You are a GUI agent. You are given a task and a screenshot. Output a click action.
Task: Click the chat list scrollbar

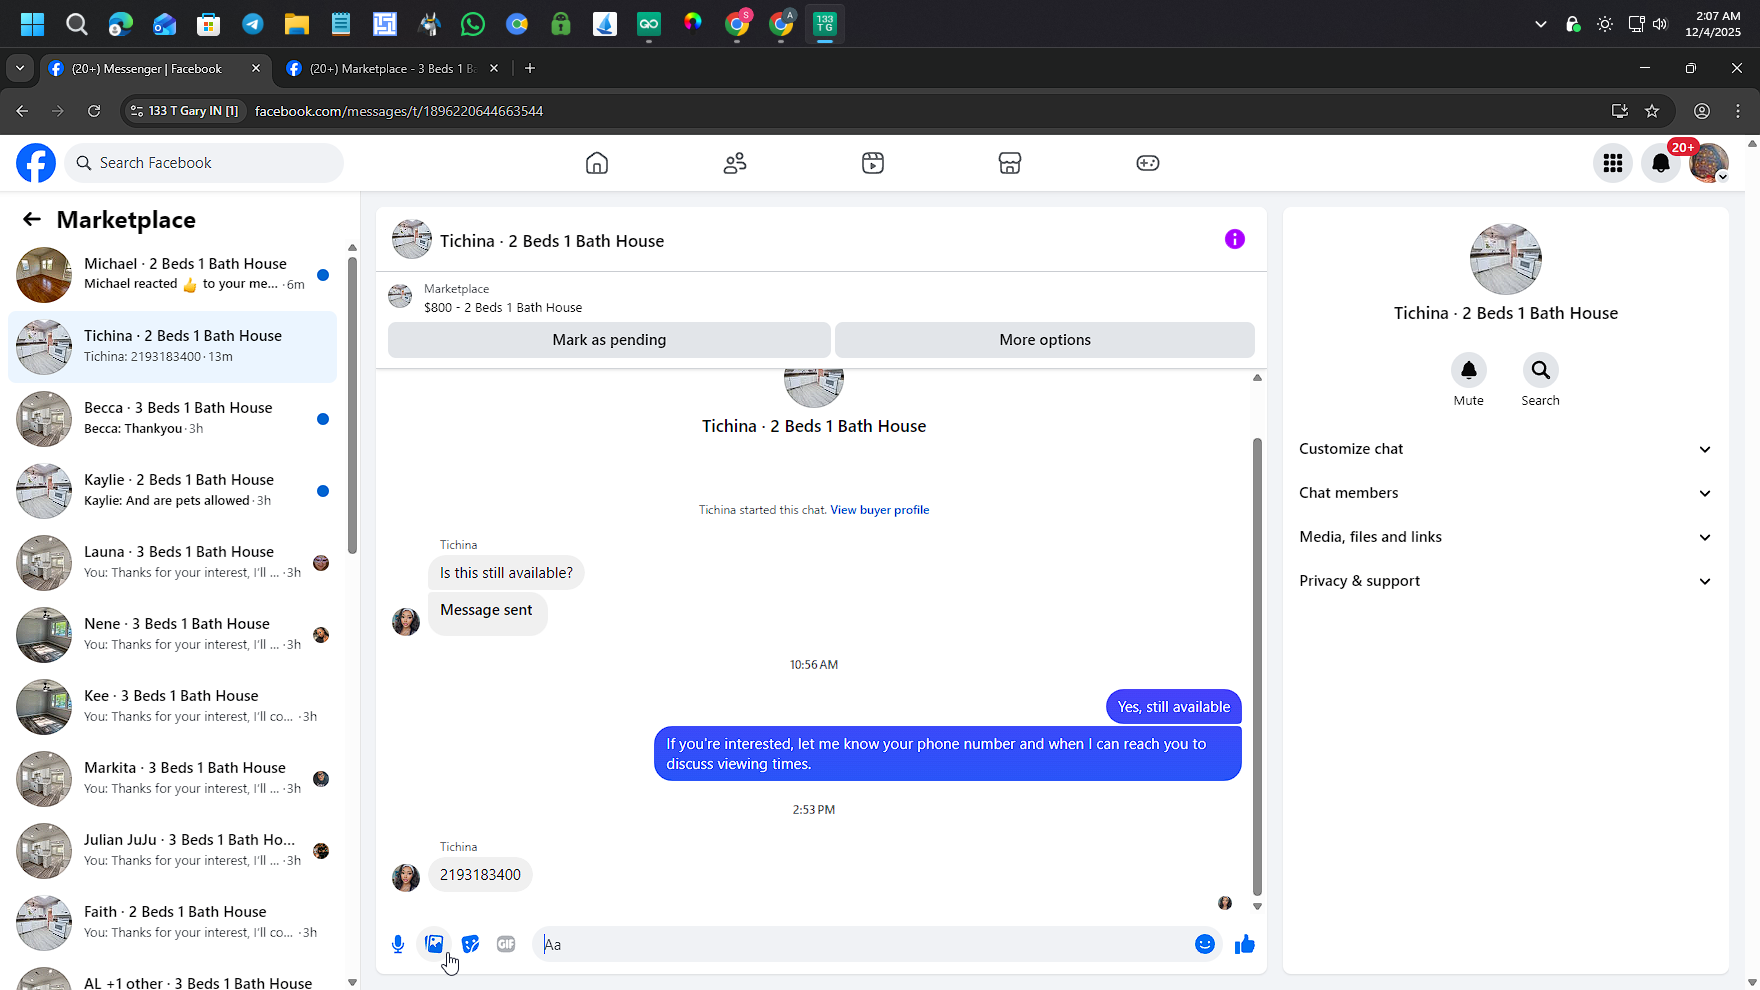[352, 405]
